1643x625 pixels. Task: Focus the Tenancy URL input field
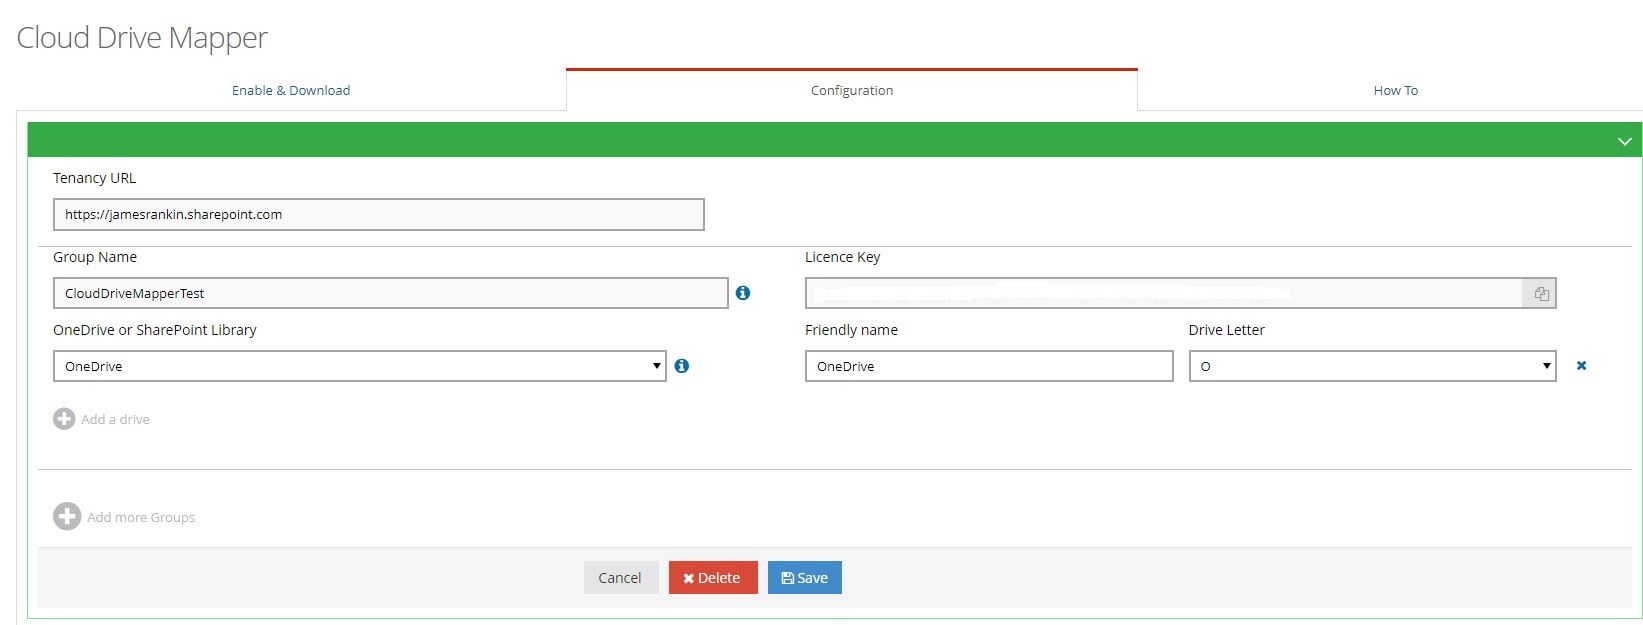(x=378, y=214)
